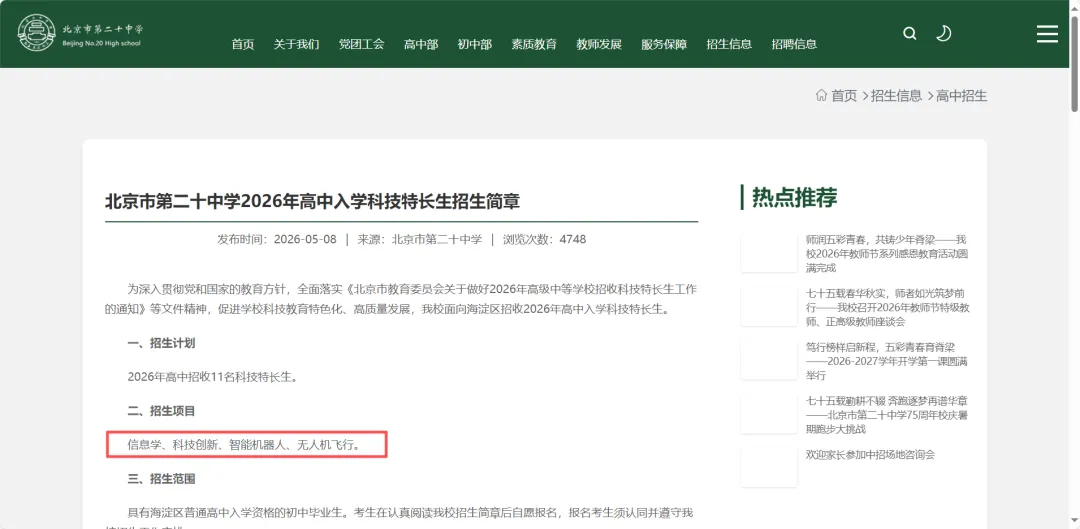Click the 二、招生项目 heading
Viewport: 1080px width, 529px height.
[161, 411]
